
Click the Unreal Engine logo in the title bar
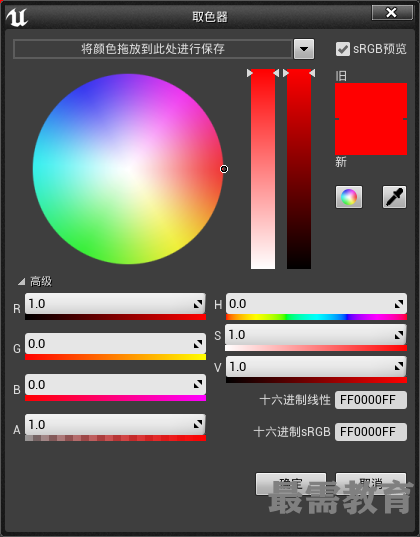pos(17,17)
